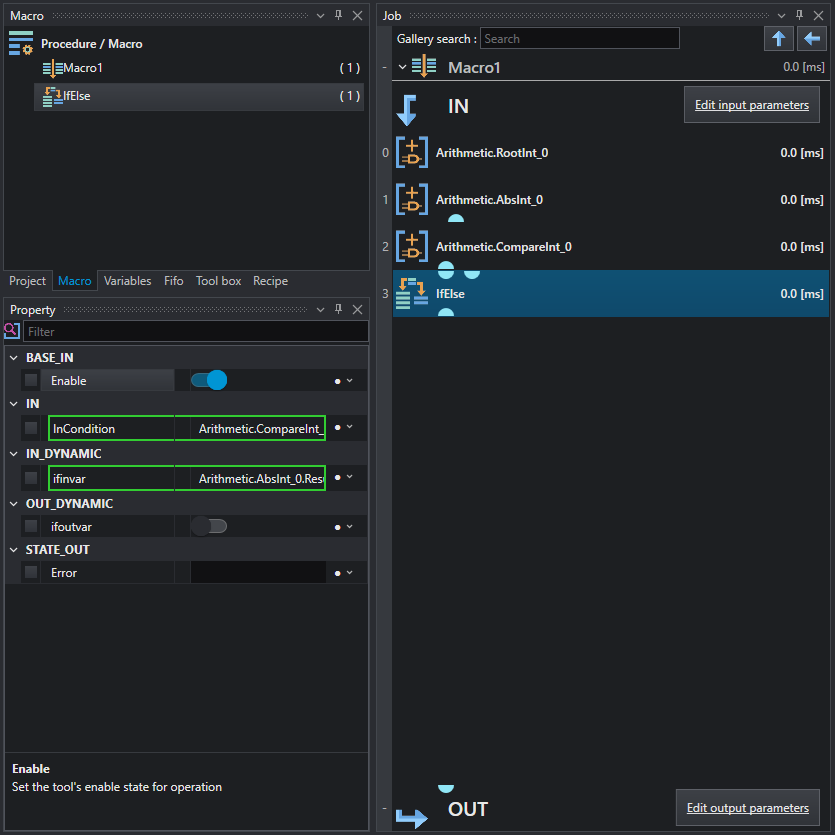
Task: Collapse the Macro1 job tree
Action: (403, 67)
